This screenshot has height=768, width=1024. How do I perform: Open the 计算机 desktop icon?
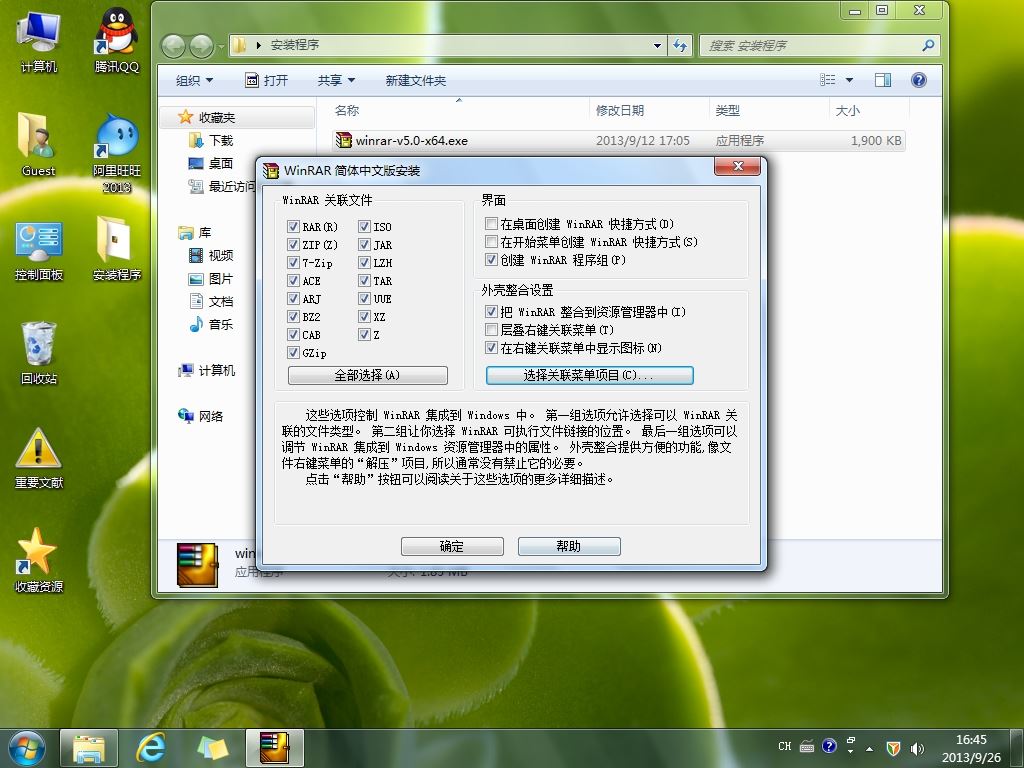coord(39,40)
